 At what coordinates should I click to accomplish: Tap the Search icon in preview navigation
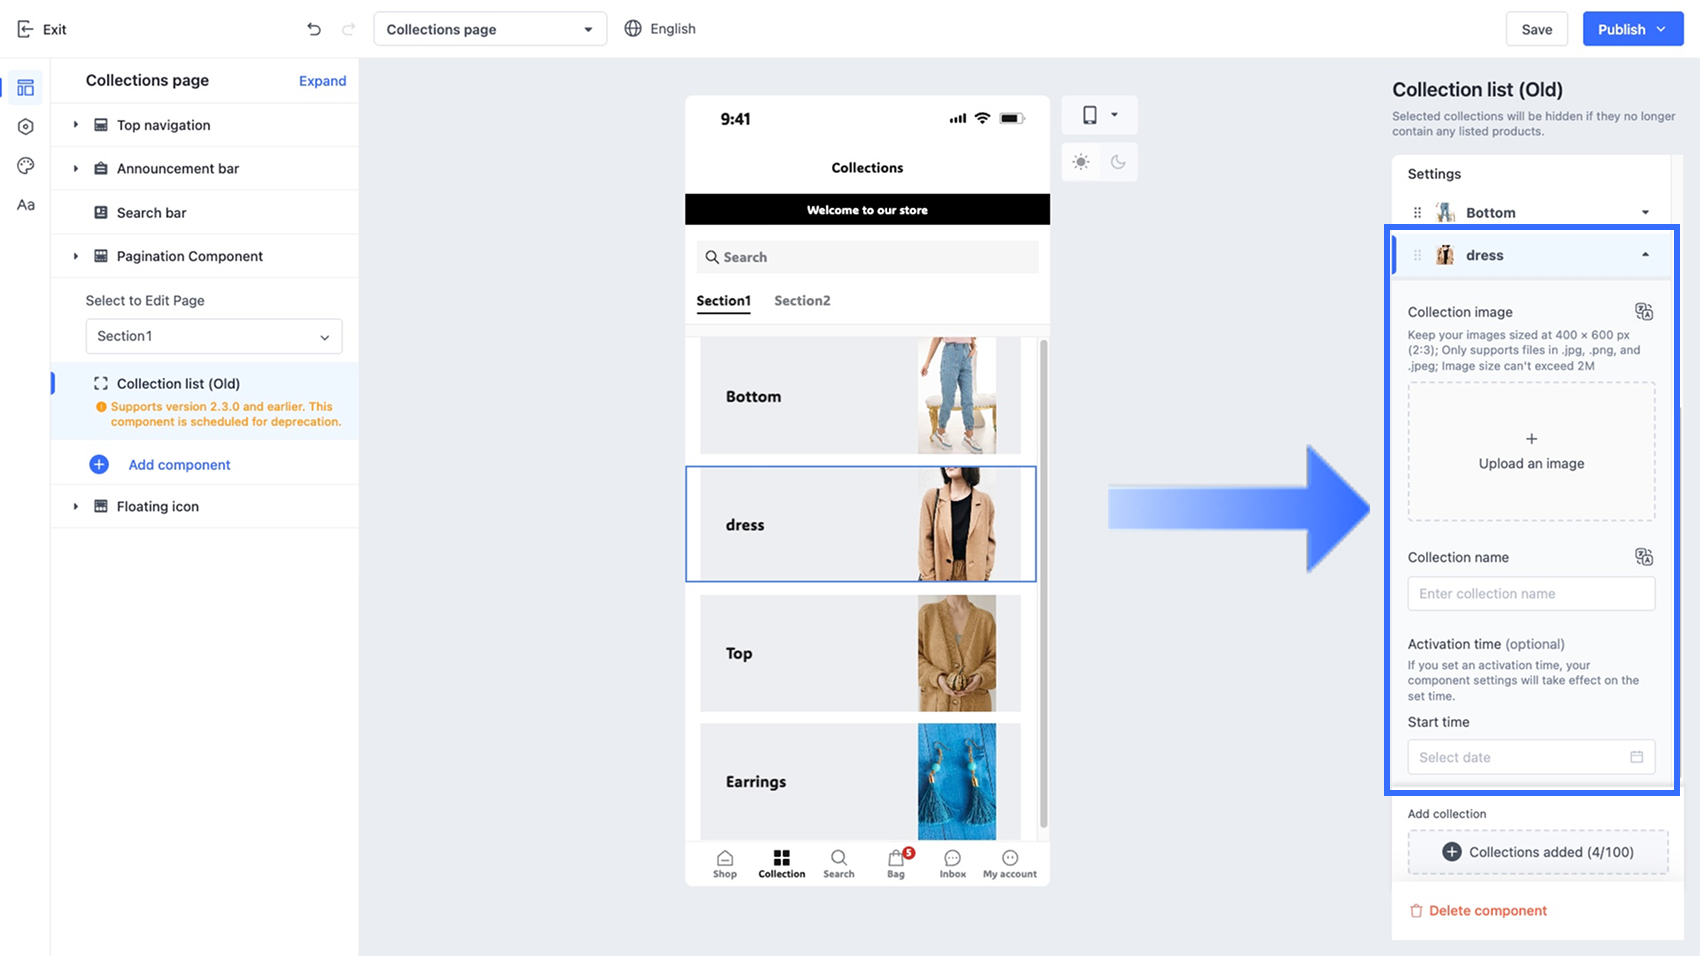(x=839, y=858)
